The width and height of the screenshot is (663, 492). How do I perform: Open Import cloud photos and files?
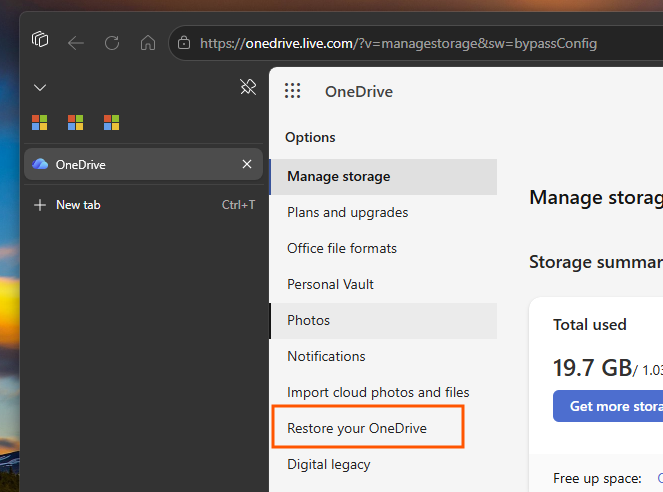click(x=383, y=393)
